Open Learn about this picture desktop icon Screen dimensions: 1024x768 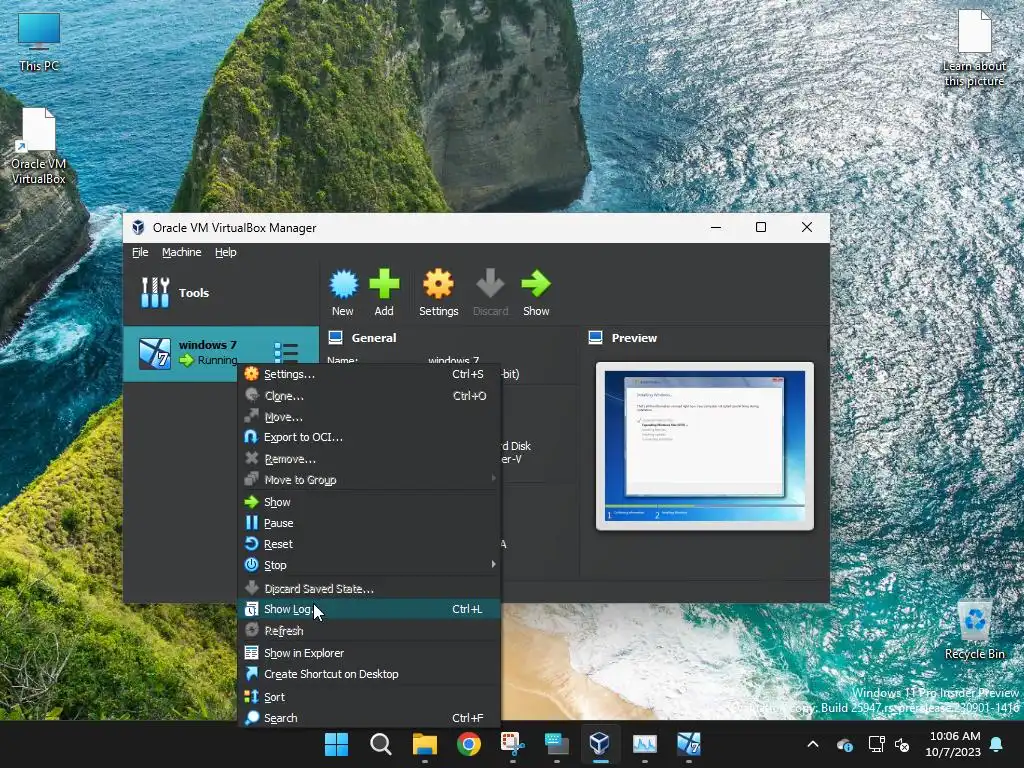tap(974, 49)
